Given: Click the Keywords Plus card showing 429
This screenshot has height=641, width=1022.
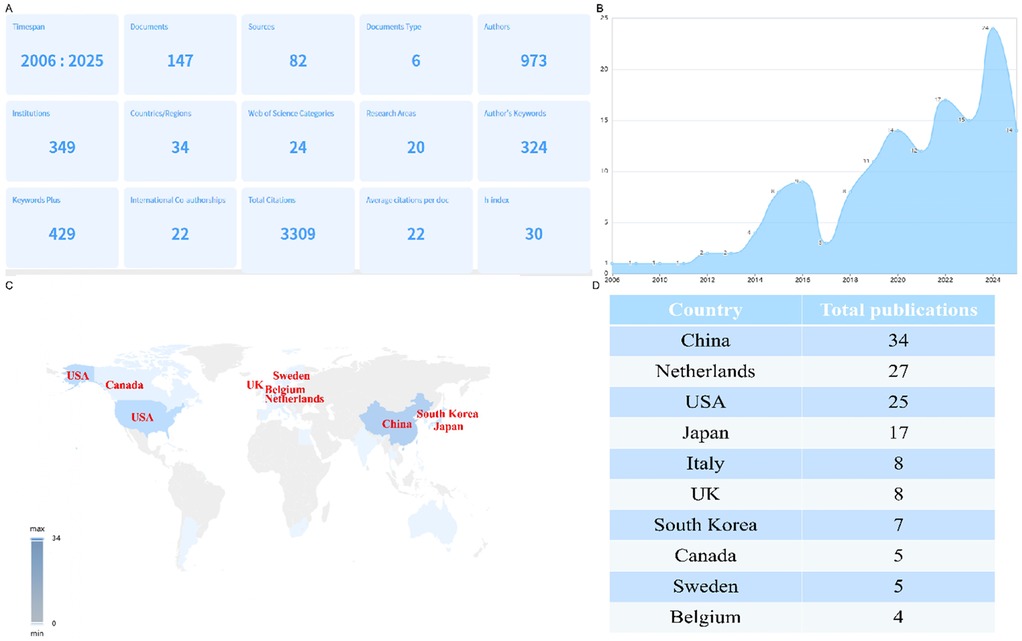Looking at the screenshot, I should click(62, 227).
